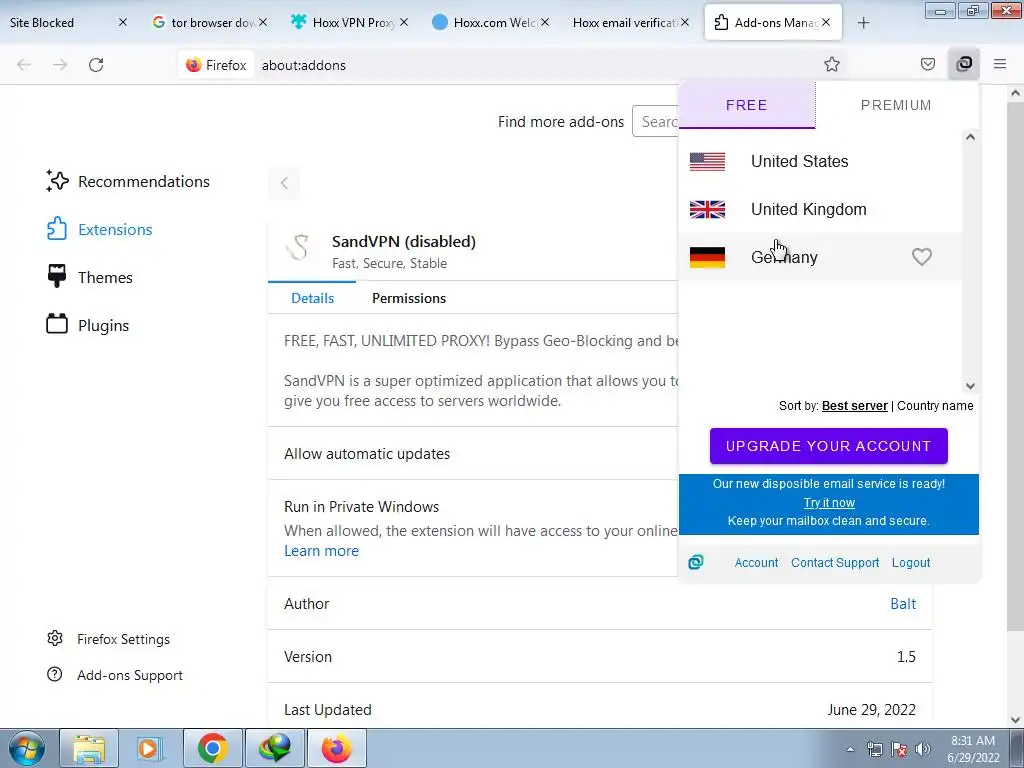Select the United Kingdom flag icon
Screen dimensions: 1024x768
coord(707,209)
